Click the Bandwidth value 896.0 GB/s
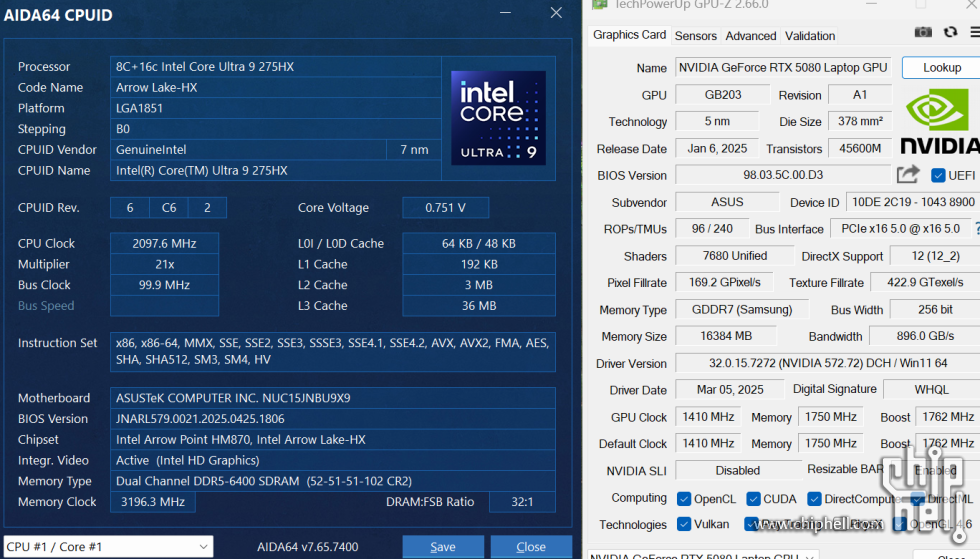 [925, 336]
